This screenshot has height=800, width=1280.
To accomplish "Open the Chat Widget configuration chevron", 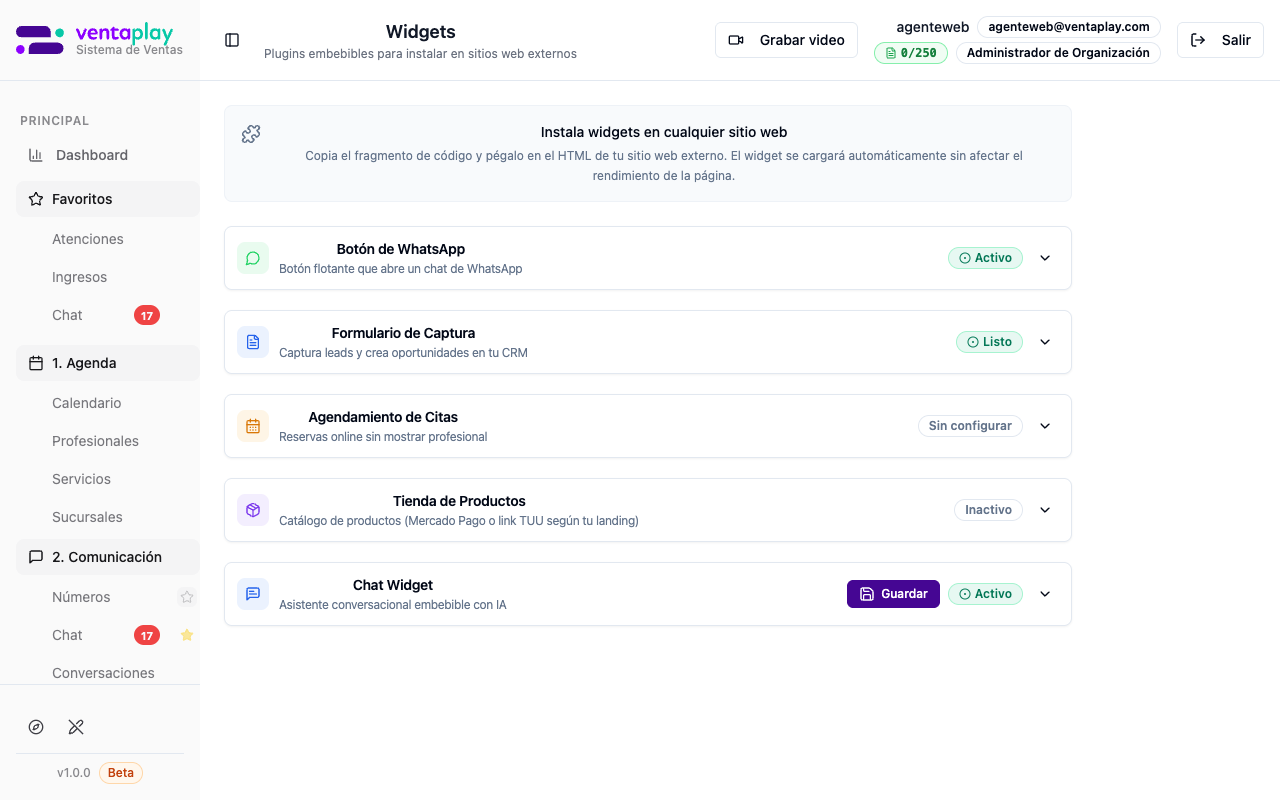I will [1045, 594].
